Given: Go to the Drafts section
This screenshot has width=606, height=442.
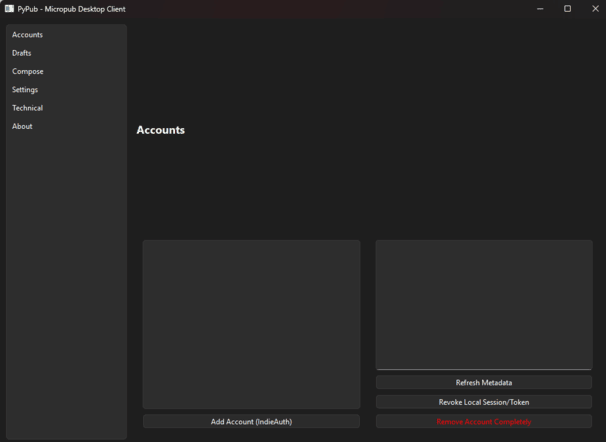Looking at the screenshot, I should 22,53.
